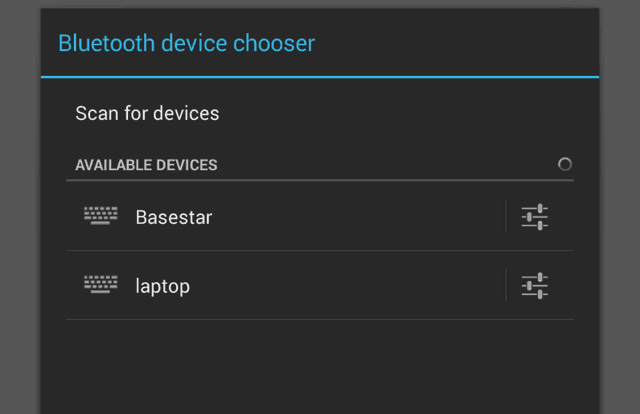The width and height of the screenshot is (640, 414).
Task: Tap Scan for devices
Action: [147, 114]
